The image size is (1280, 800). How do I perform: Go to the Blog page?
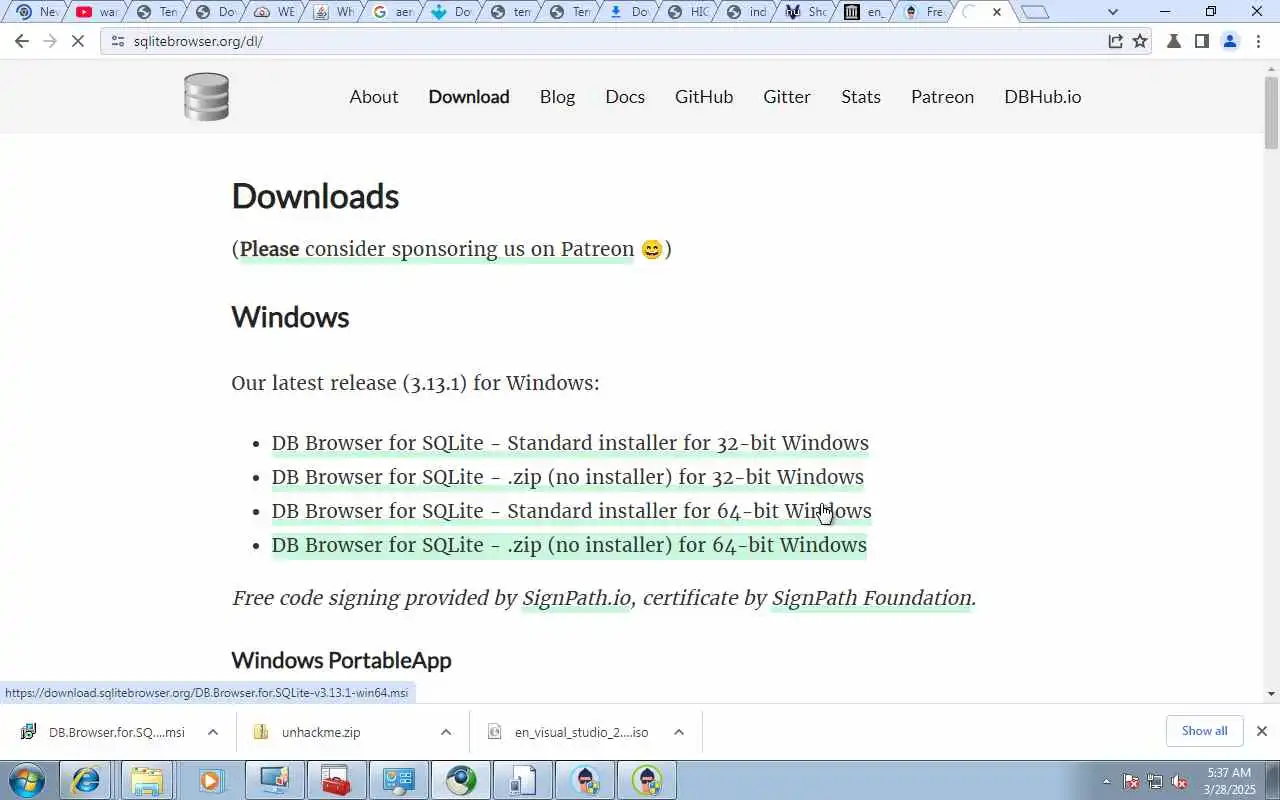coord(557,97)
